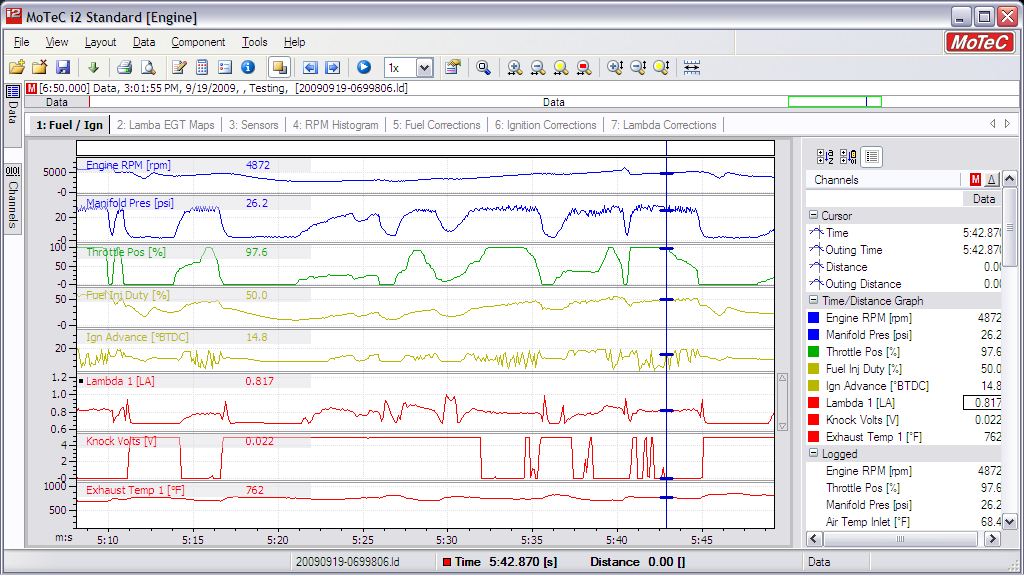The height and width of the screenshot is (576, 1024).
Task: Open the calculator (maths) icon
Action: pos(202,67)
